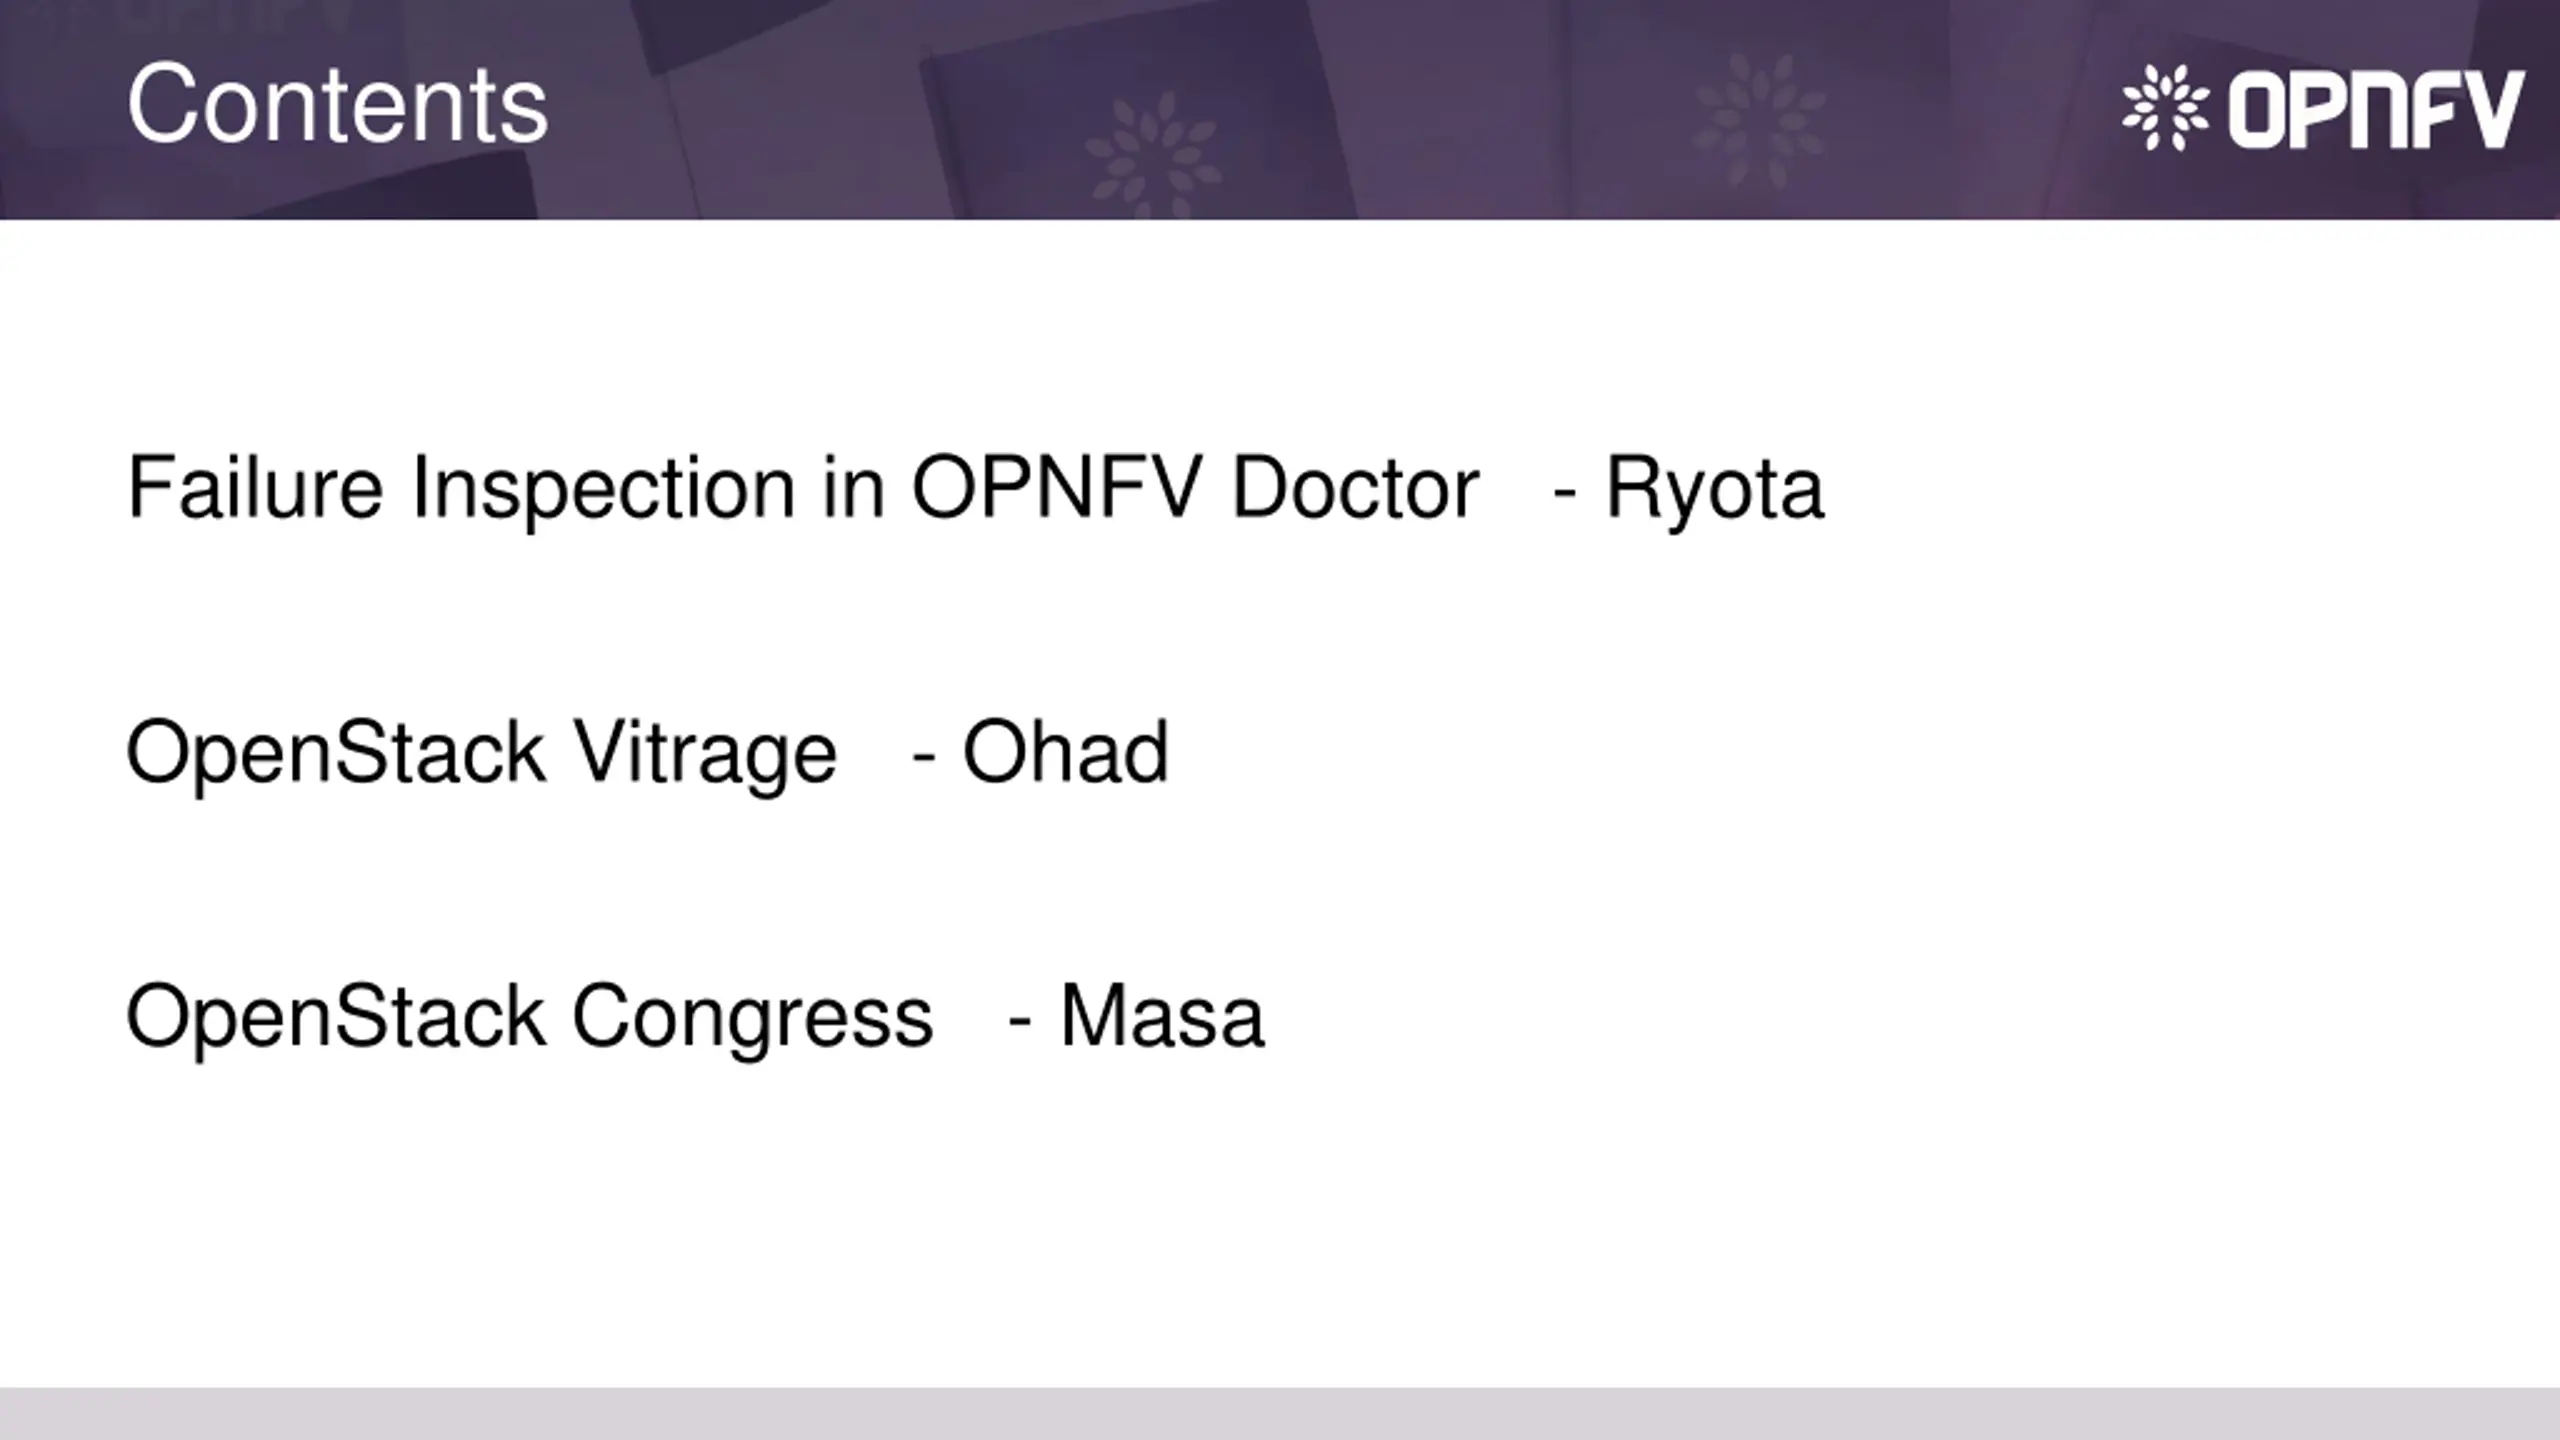
Task: Click the faint flower watermark left of the logo
Action: [x=1760, y=118]
